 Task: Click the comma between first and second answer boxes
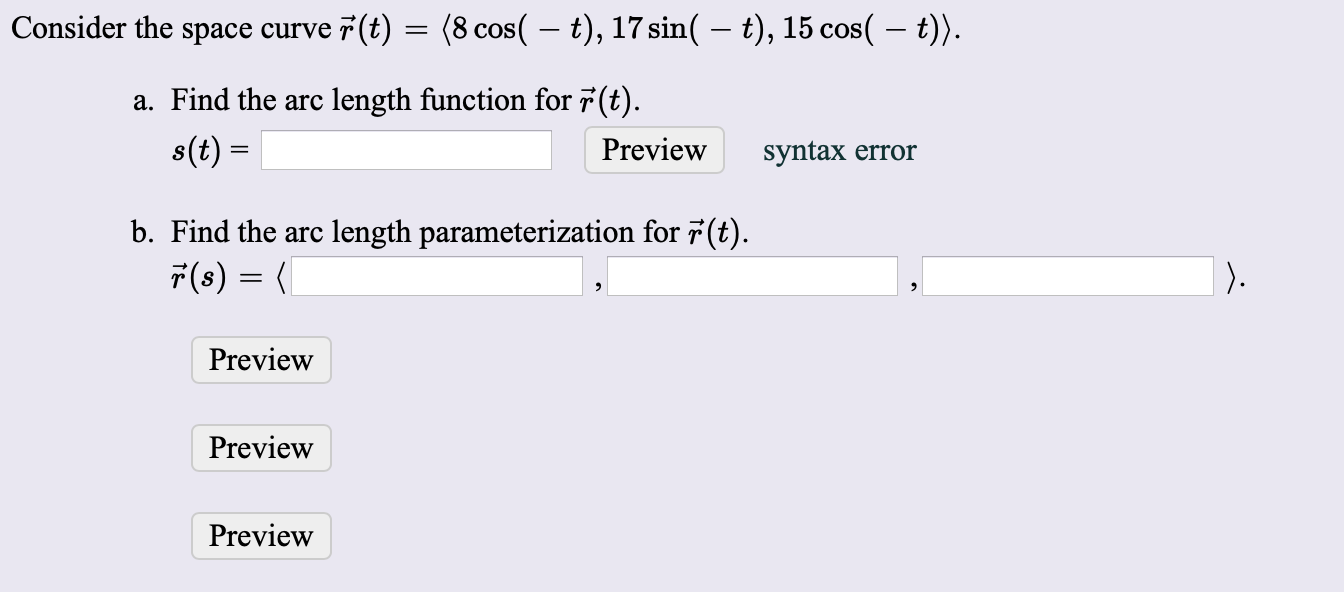597,285
